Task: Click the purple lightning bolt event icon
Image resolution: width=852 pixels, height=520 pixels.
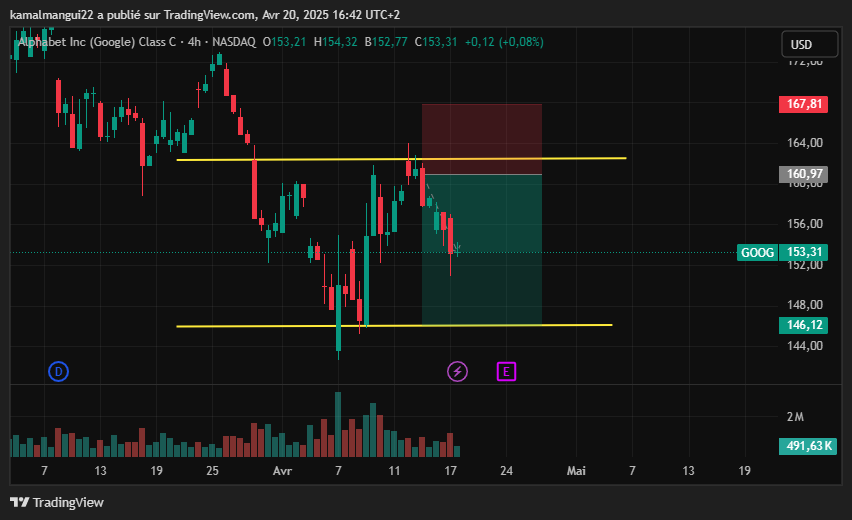Action: tap(457, 372)
